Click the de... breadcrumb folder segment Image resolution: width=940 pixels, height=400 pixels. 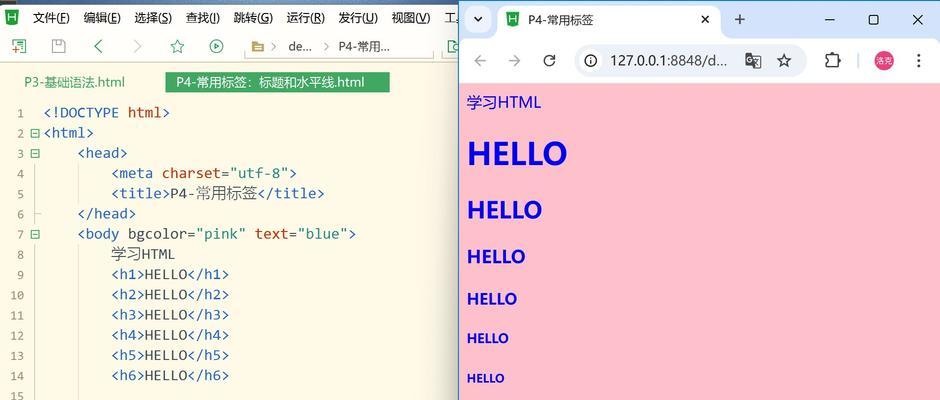tap(300, 46)
